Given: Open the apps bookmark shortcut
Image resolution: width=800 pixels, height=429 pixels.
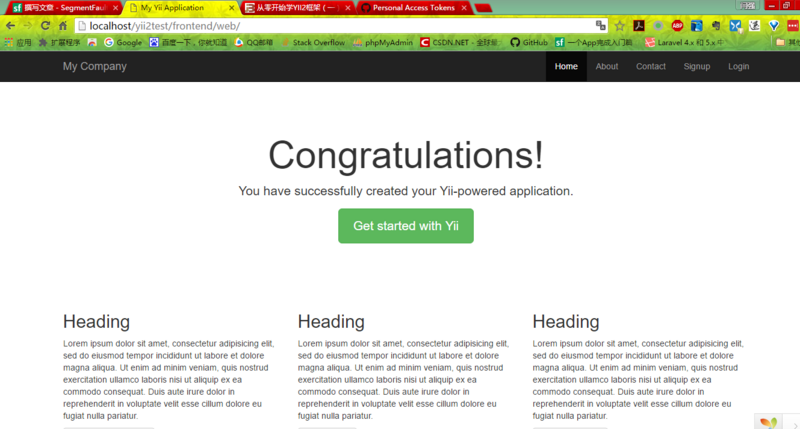Looking at the screenshot, I should (x=17, y=42).
